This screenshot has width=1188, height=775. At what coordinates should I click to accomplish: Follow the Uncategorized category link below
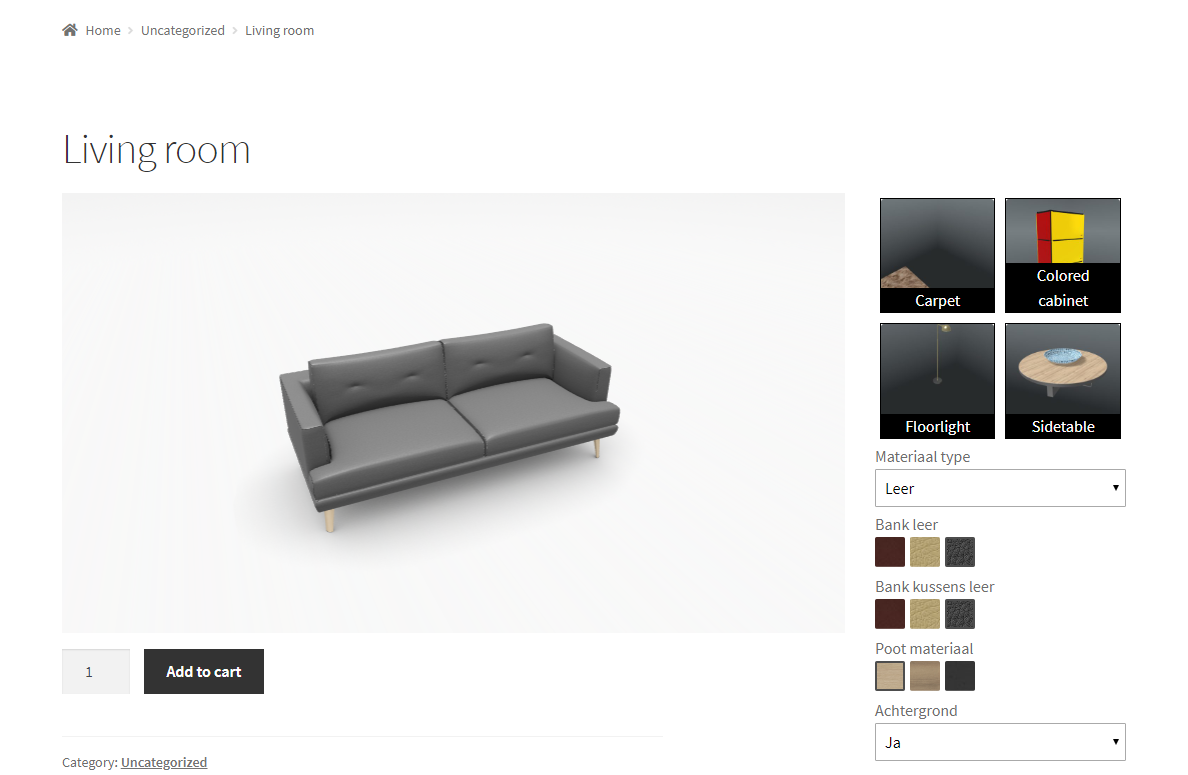pos(164,762)
